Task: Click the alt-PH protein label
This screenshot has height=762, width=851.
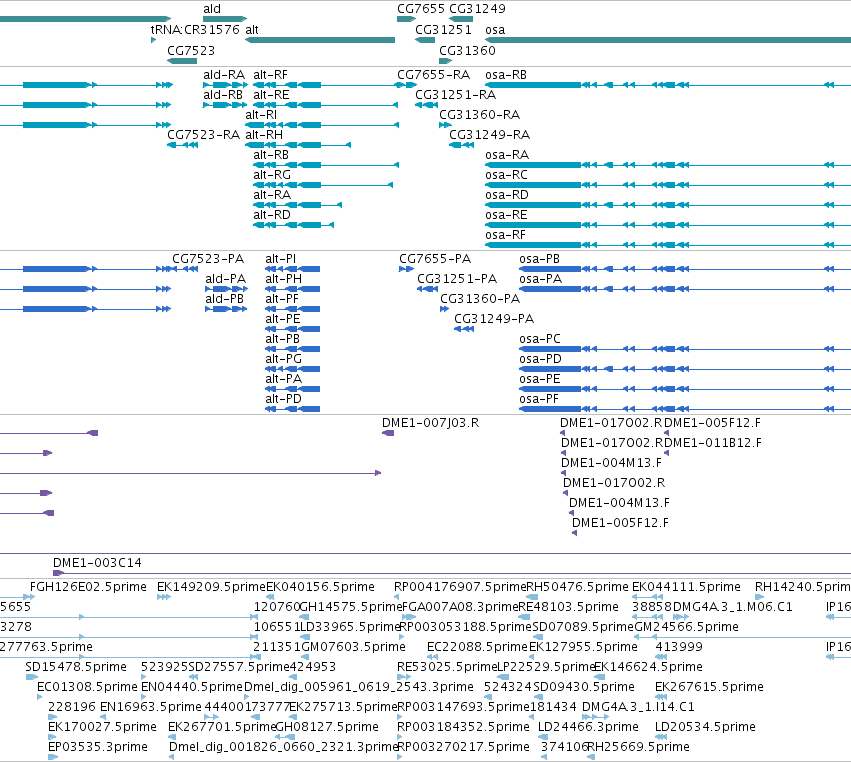Action: coord(283,279)
